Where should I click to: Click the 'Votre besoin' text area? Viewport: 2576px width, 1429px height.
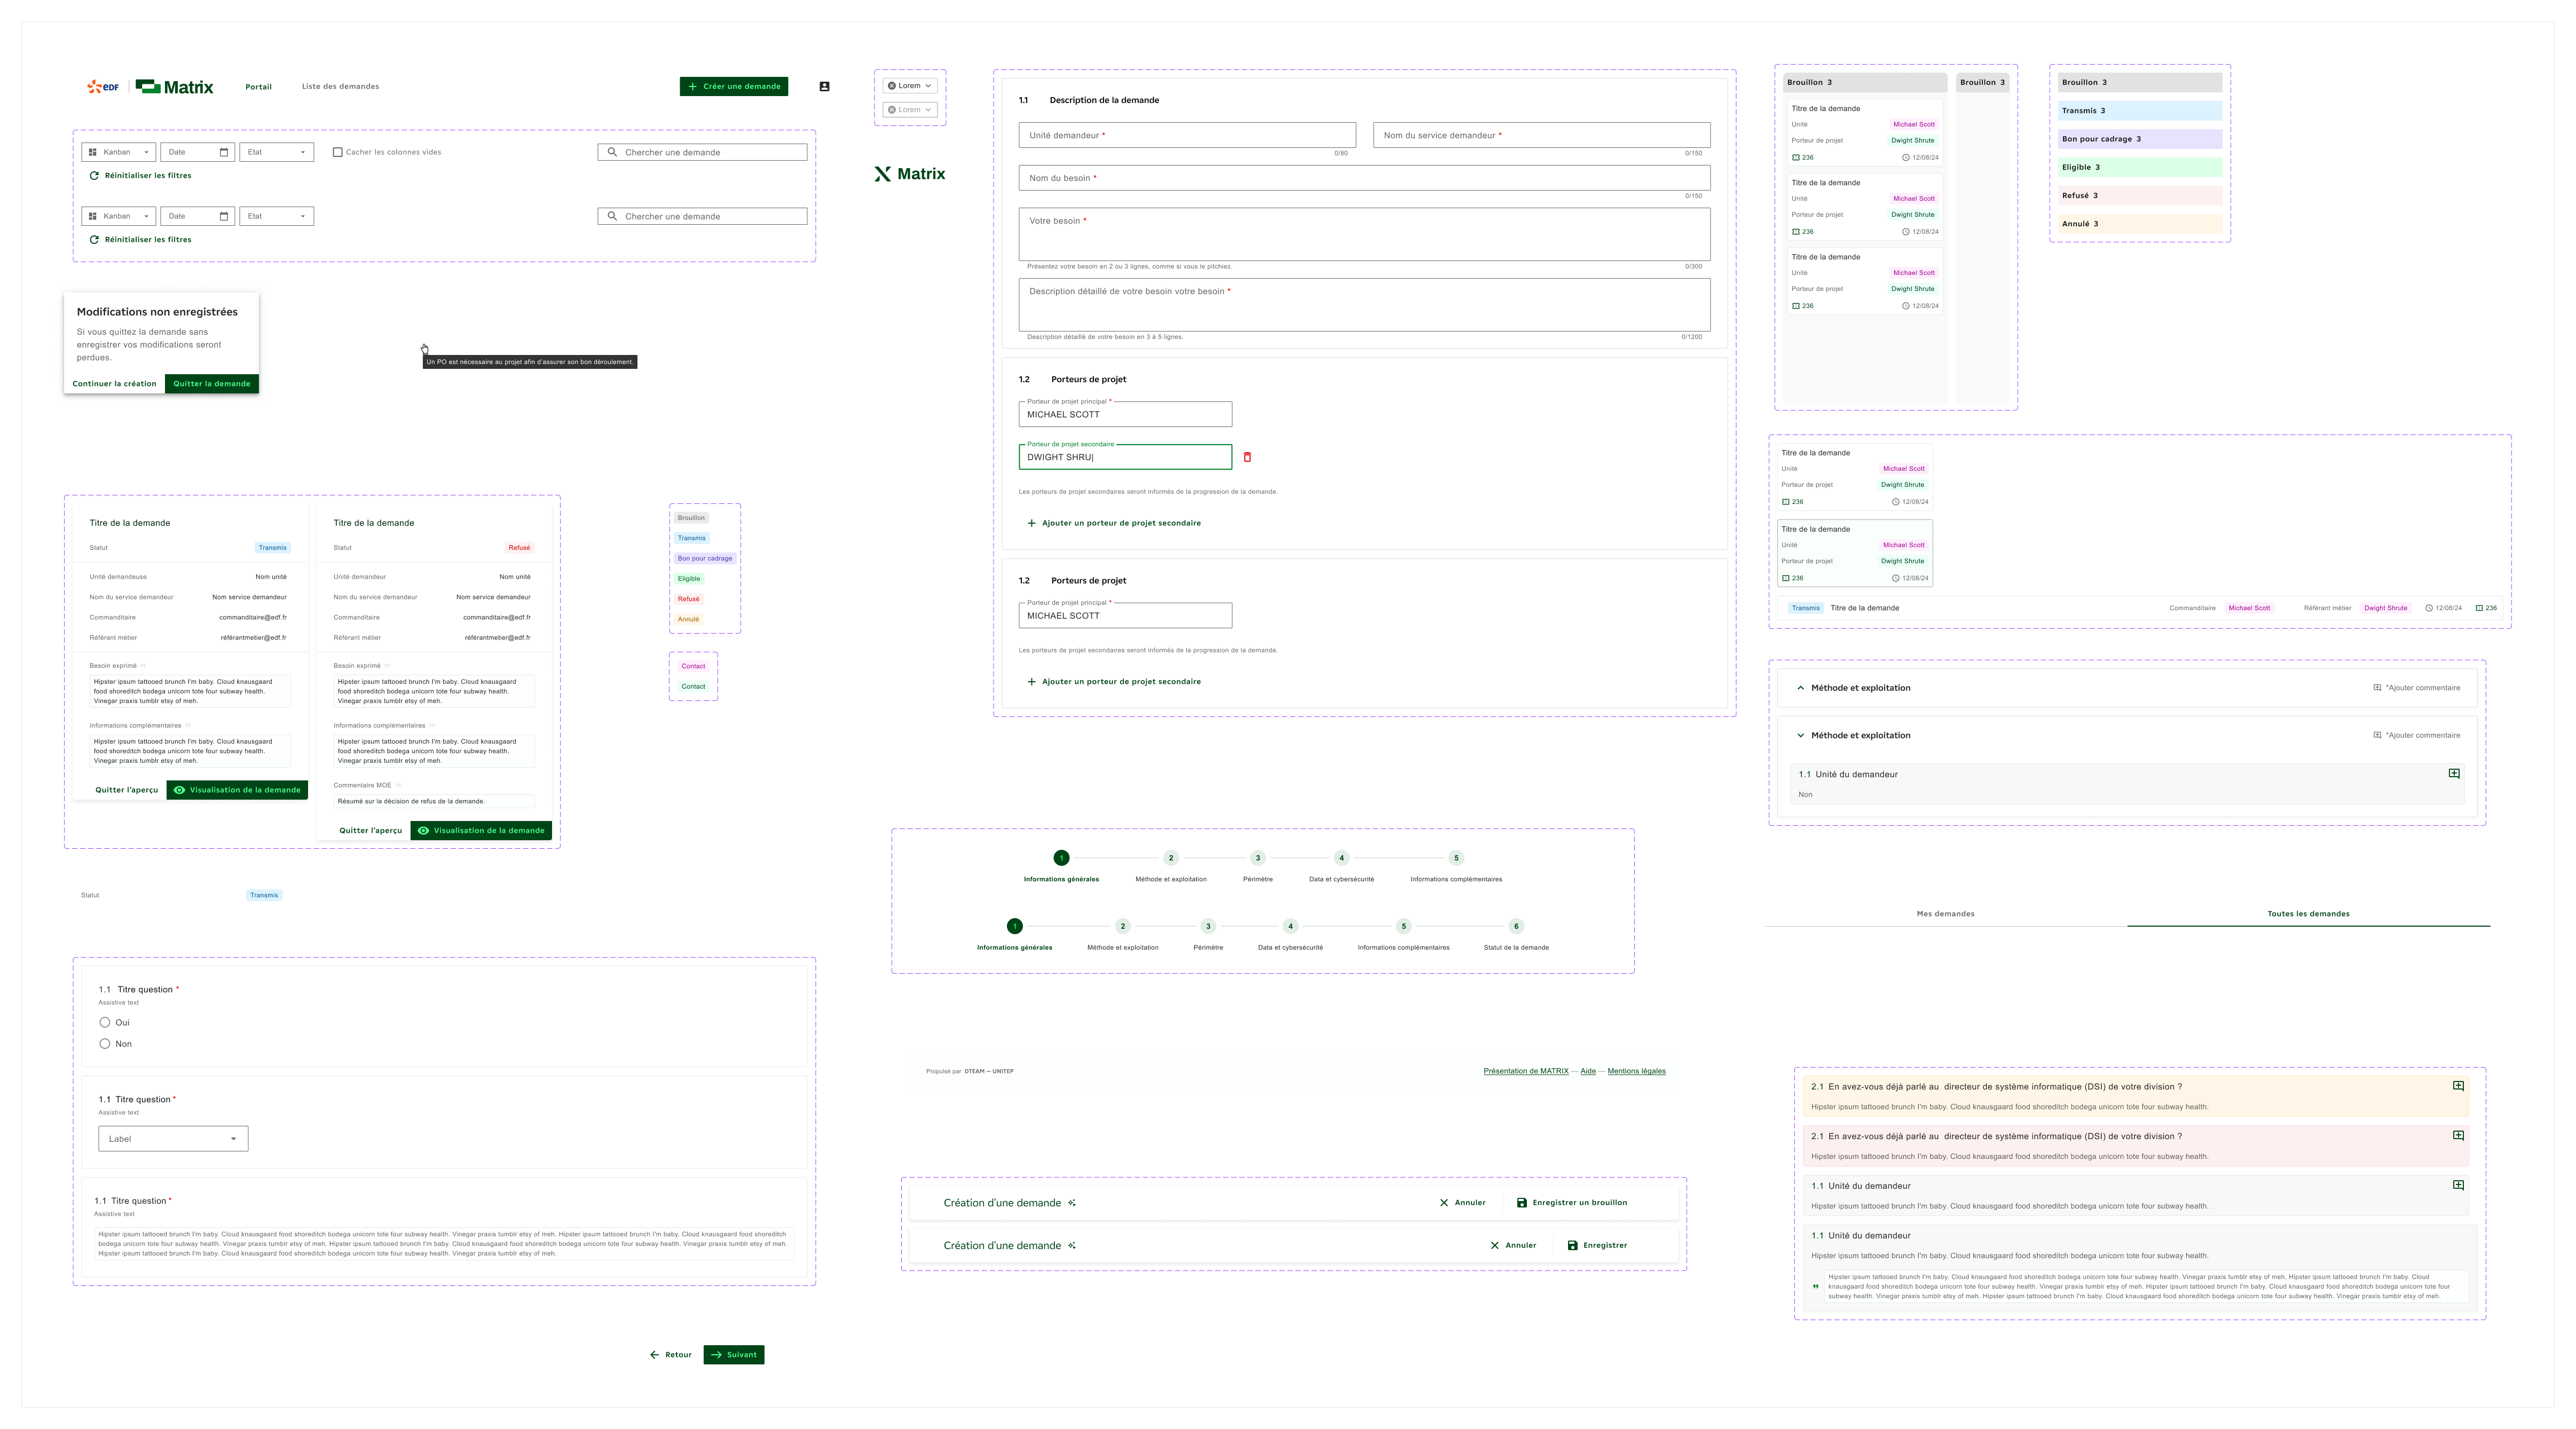[1364, 234]
